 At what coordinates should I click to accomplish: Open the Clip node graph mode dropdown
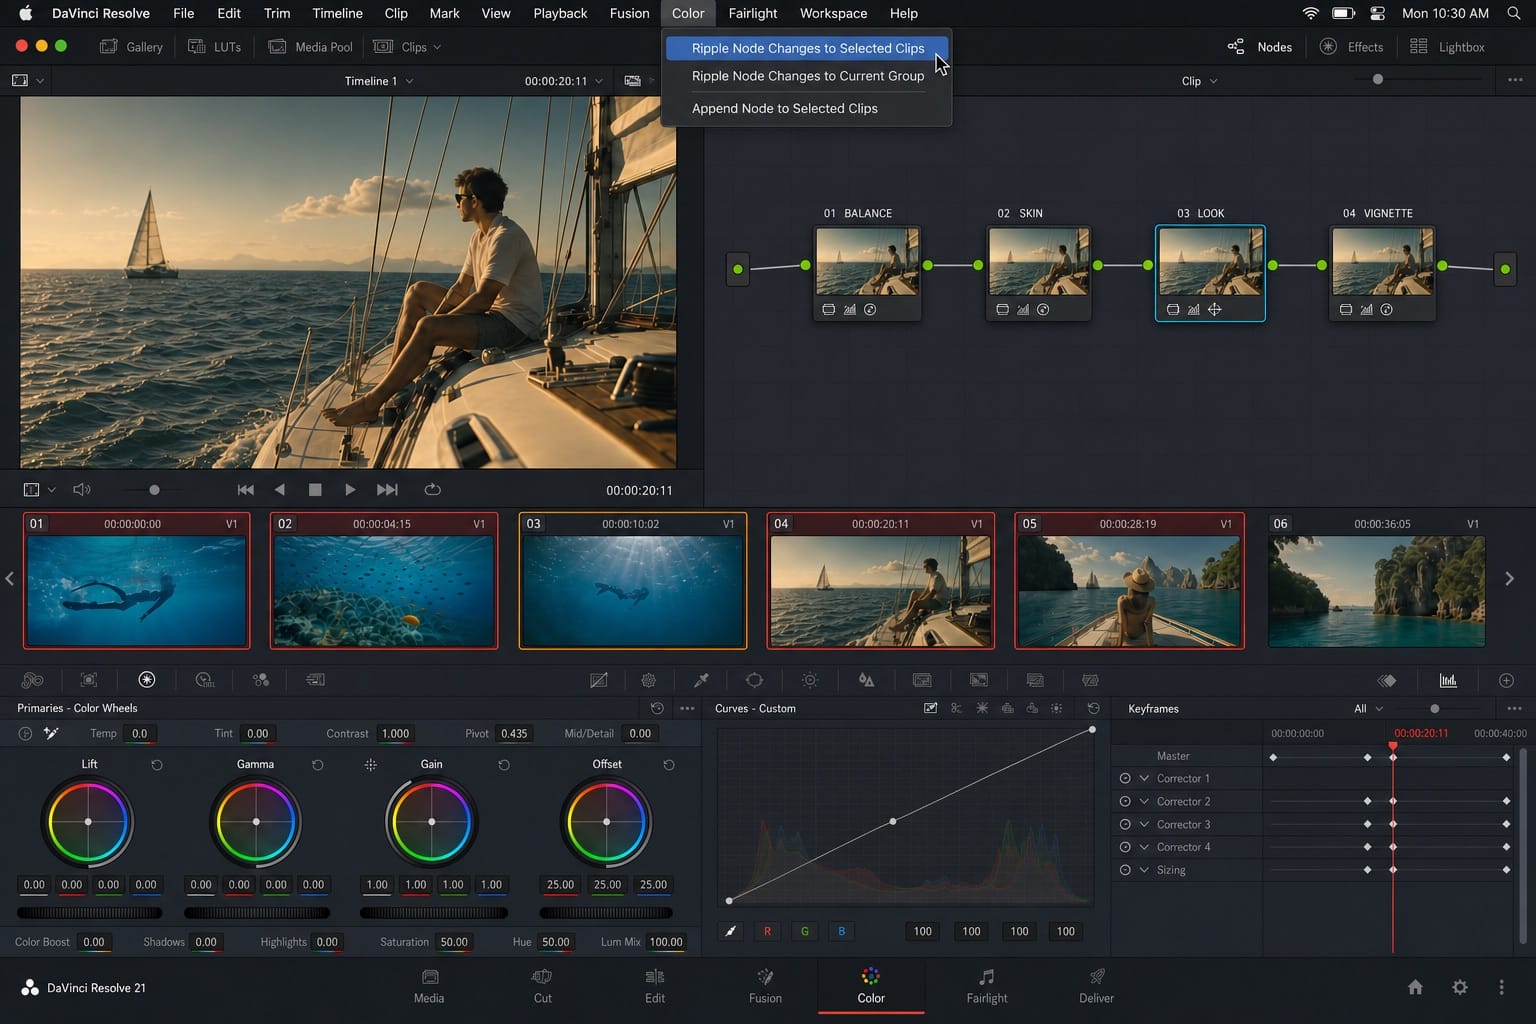pyautogui.click(x=1199, y=81)
